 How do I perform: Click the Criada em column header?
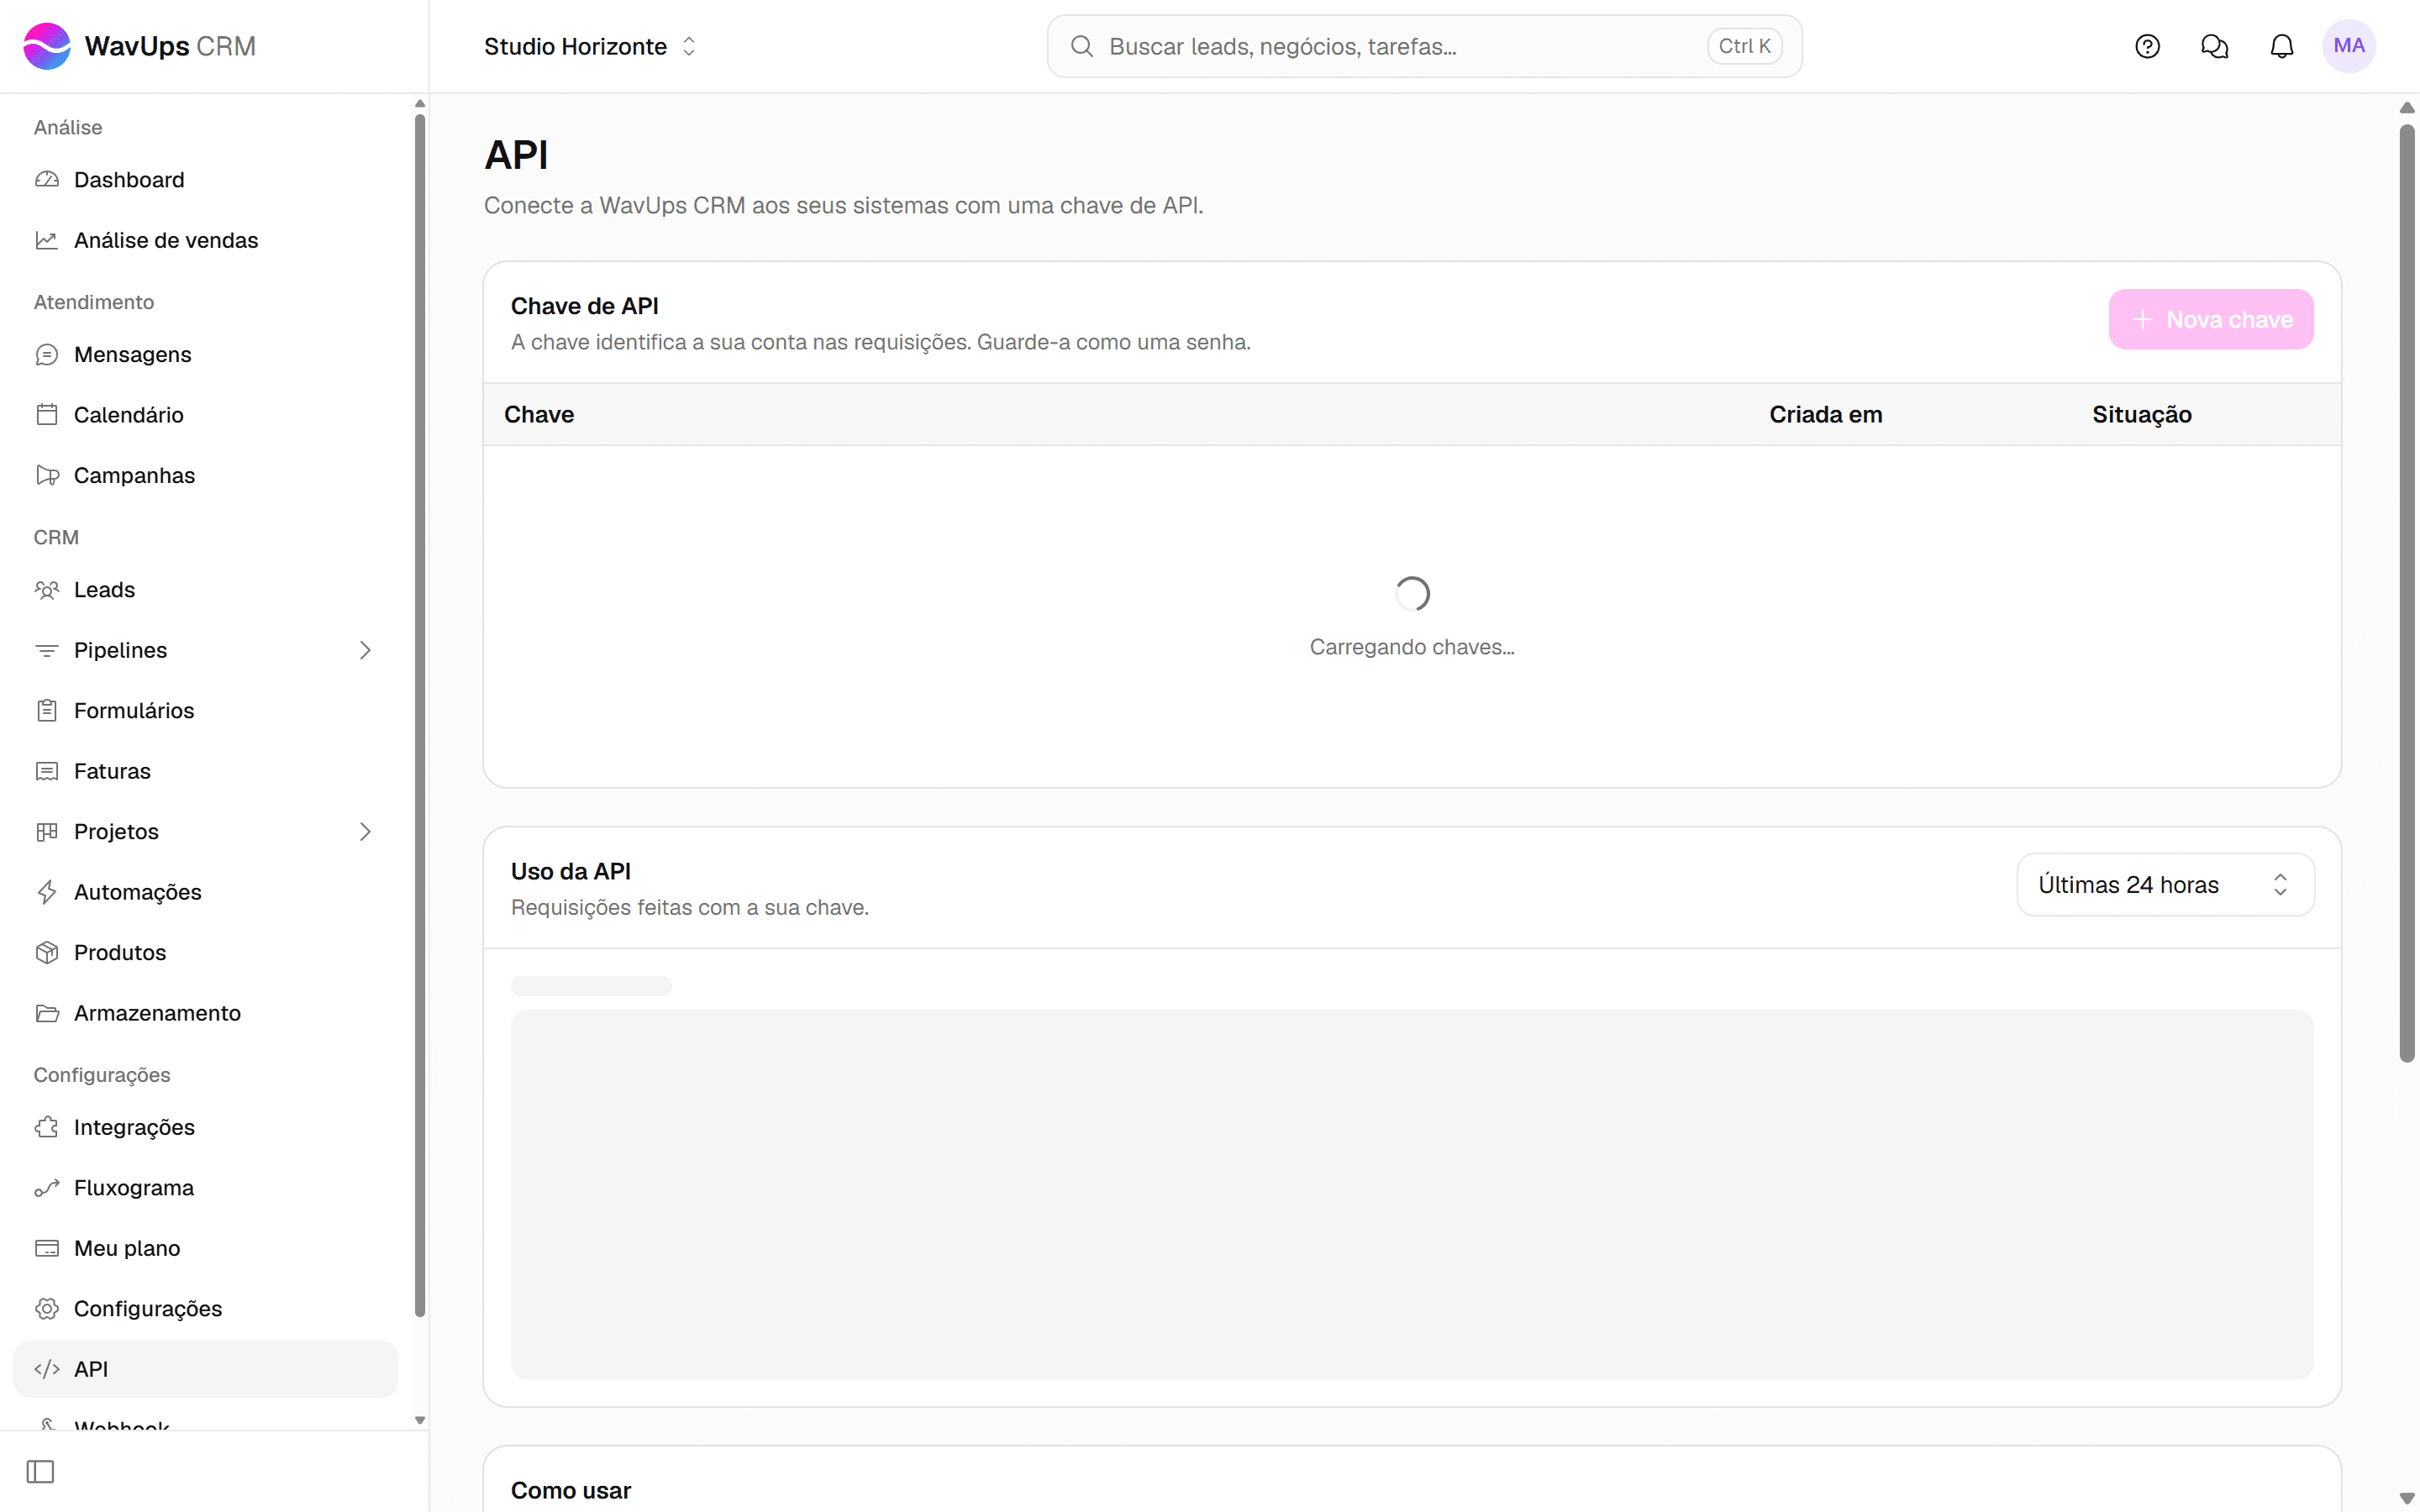point(1825,415)
